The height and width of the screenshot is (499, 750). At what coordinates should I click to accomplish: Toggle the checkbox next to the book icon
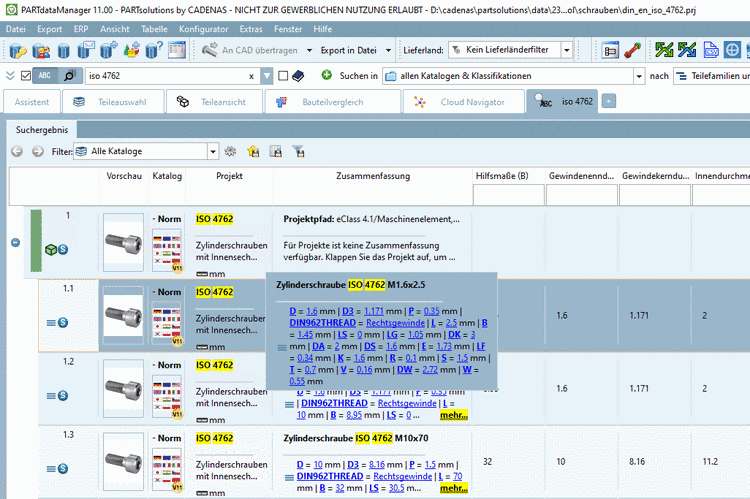point(284,76)
